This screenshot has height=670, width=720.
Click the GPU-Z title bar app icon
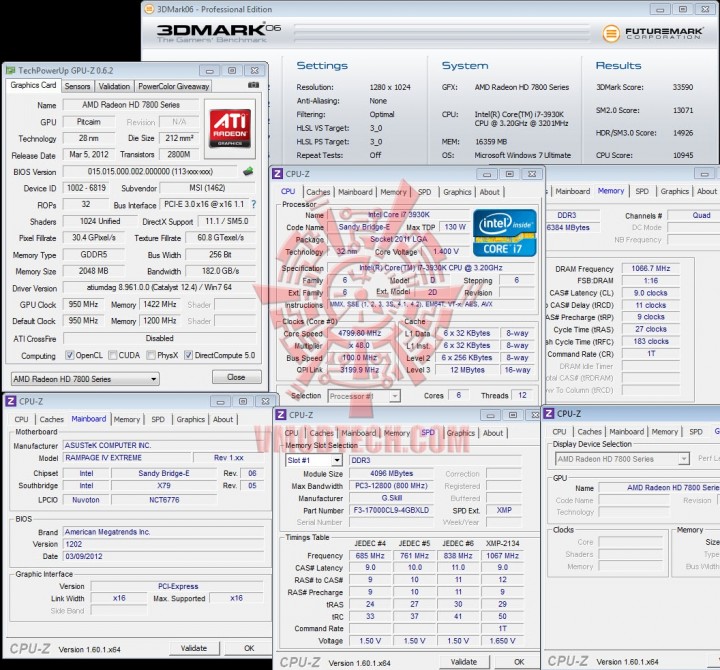coord(10,70)
